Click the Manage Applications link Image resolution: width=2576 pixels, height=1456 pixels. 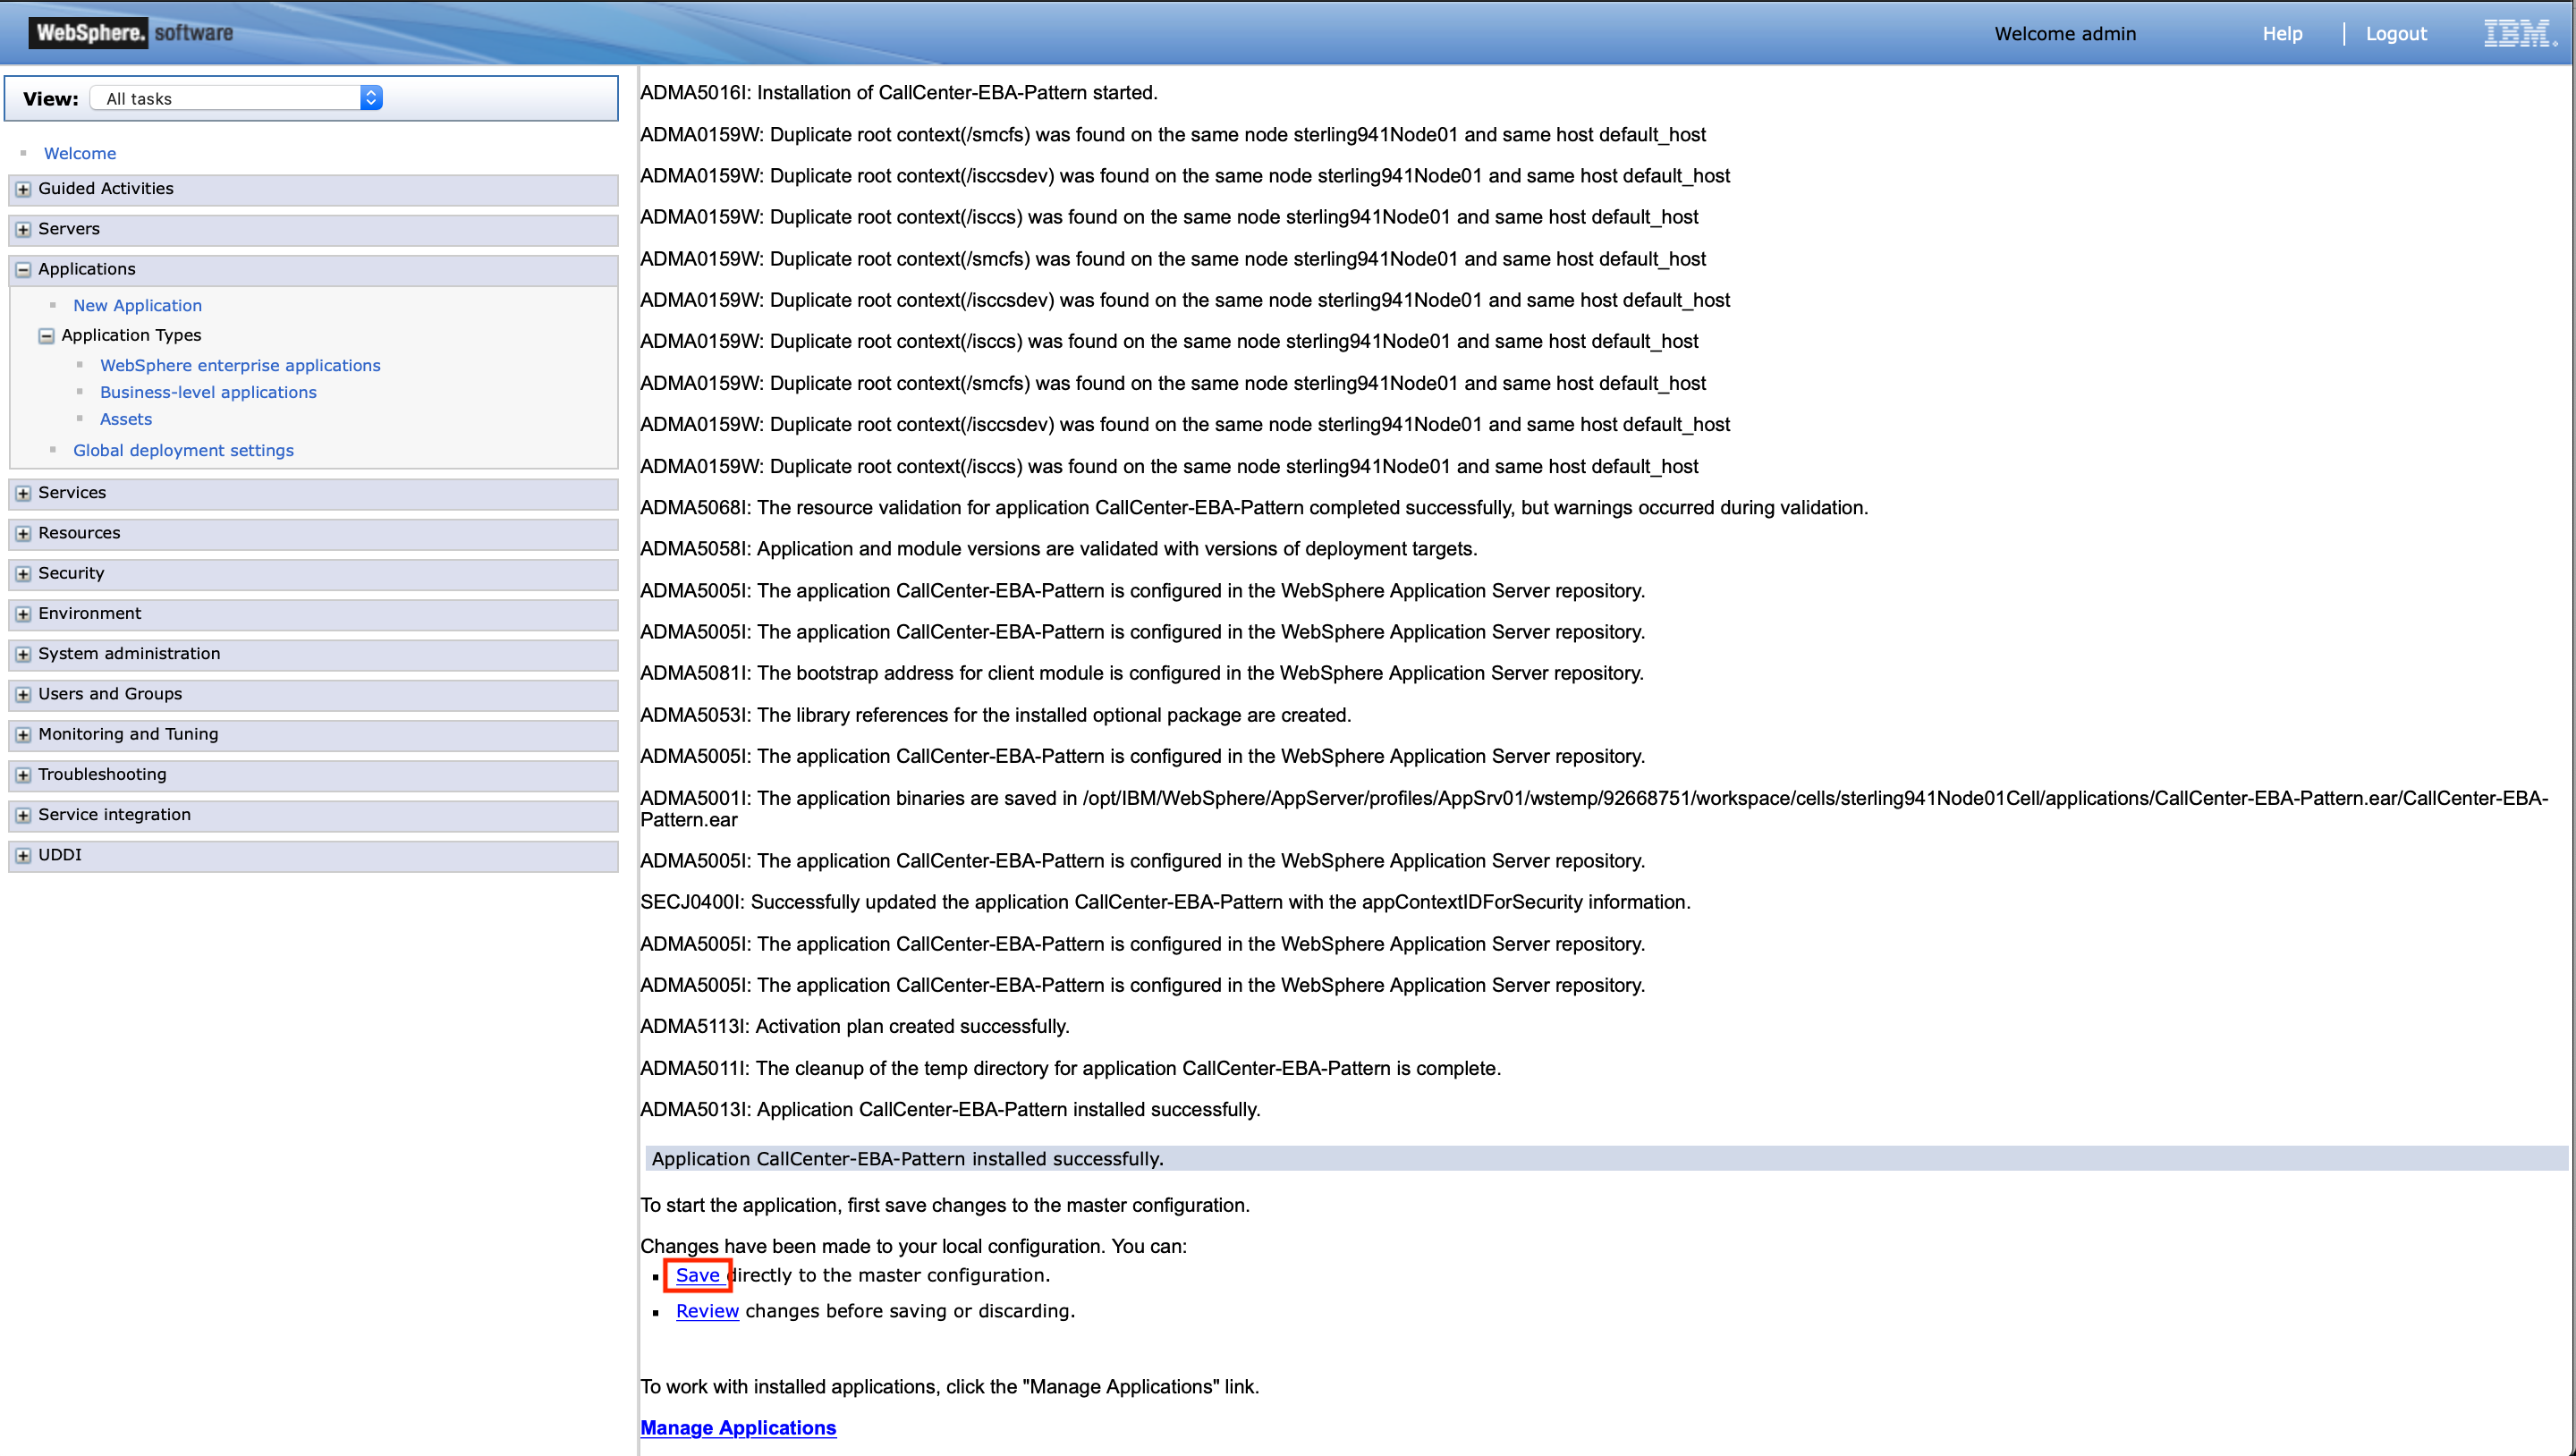[738, 1427]
